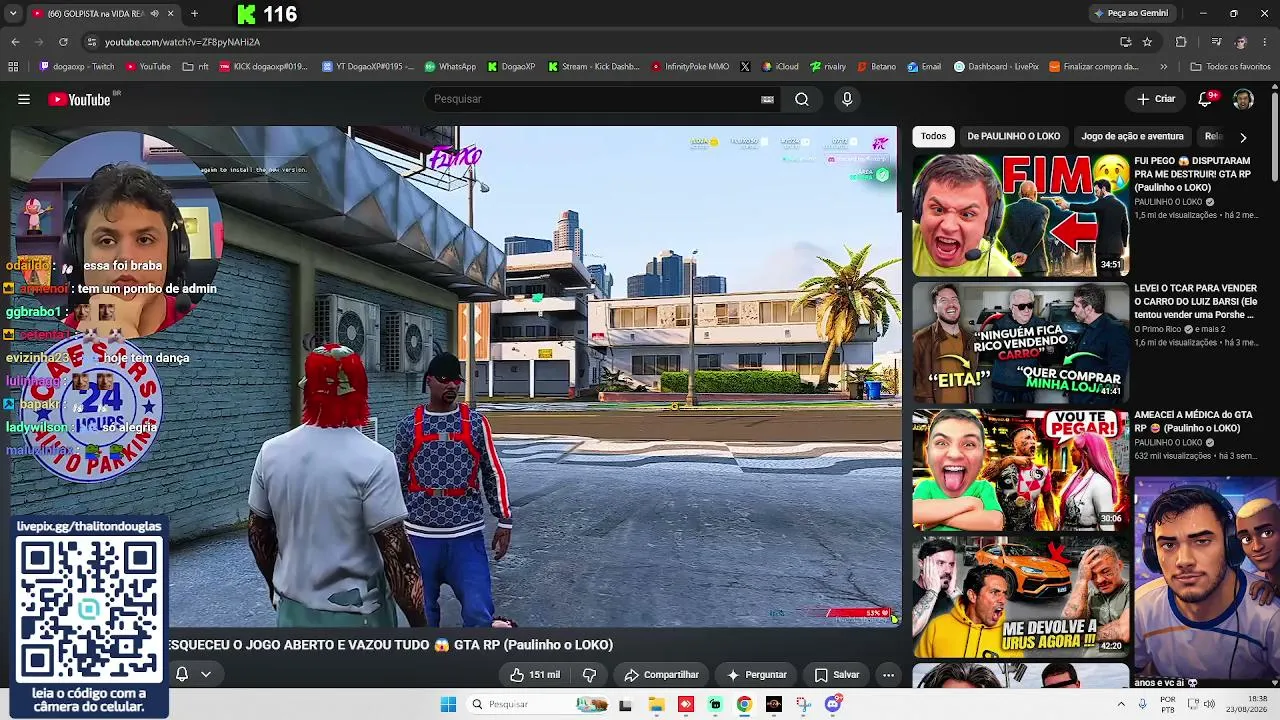Click the Chrome address bar URL

[x=182, y=42]
